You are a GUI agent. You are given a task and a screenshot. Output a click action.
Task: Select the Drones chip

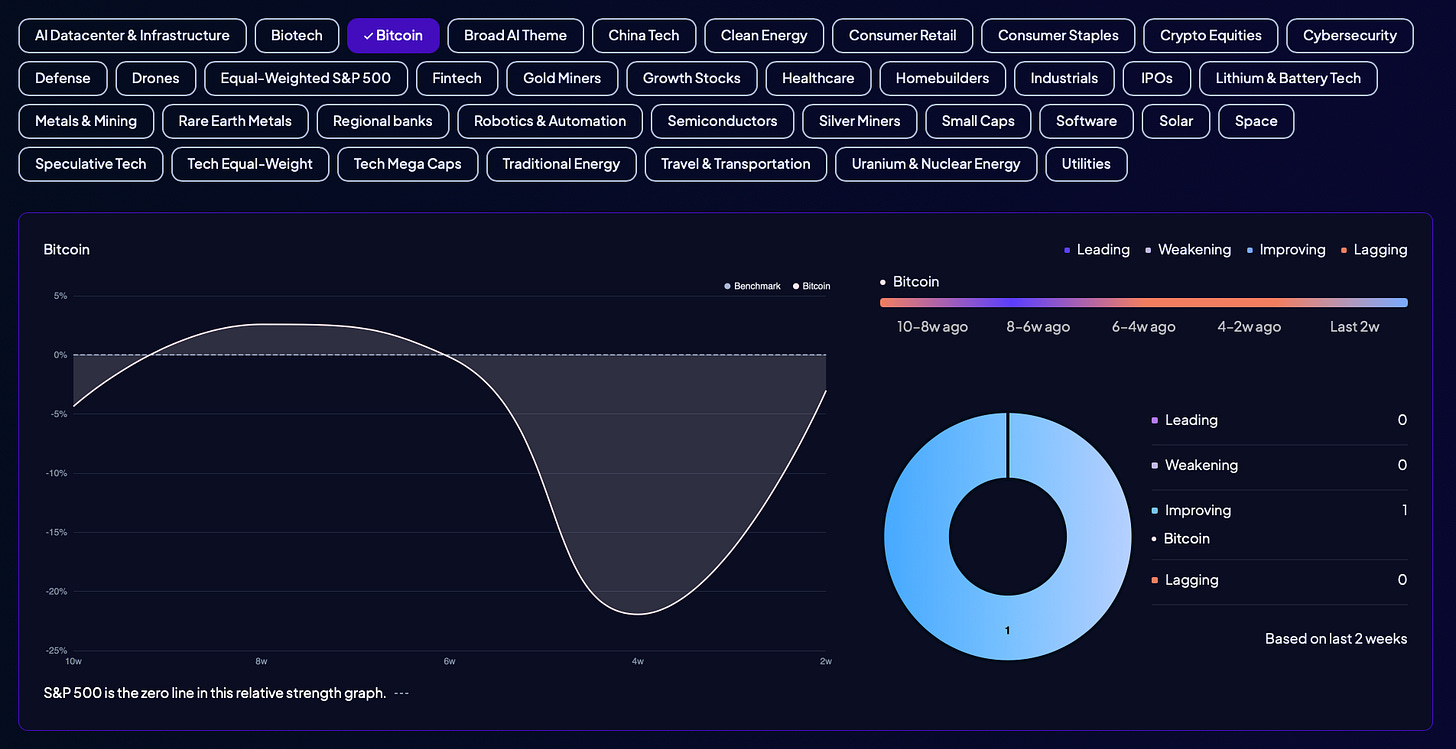click(x=155, y=78)
